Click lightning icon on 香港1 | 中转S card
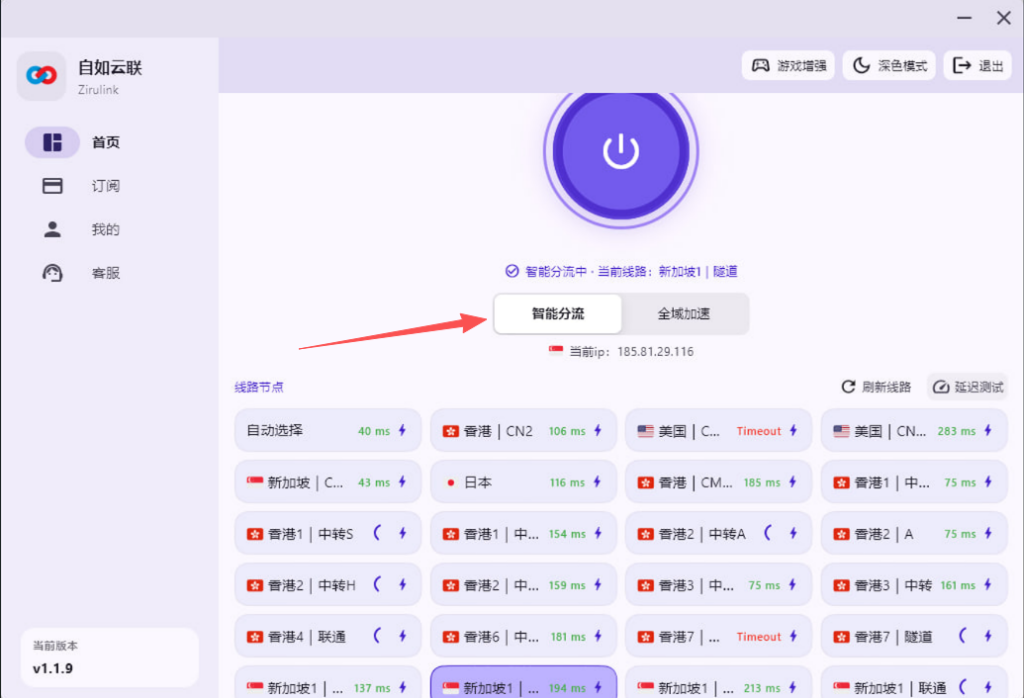 click(402, 533)
